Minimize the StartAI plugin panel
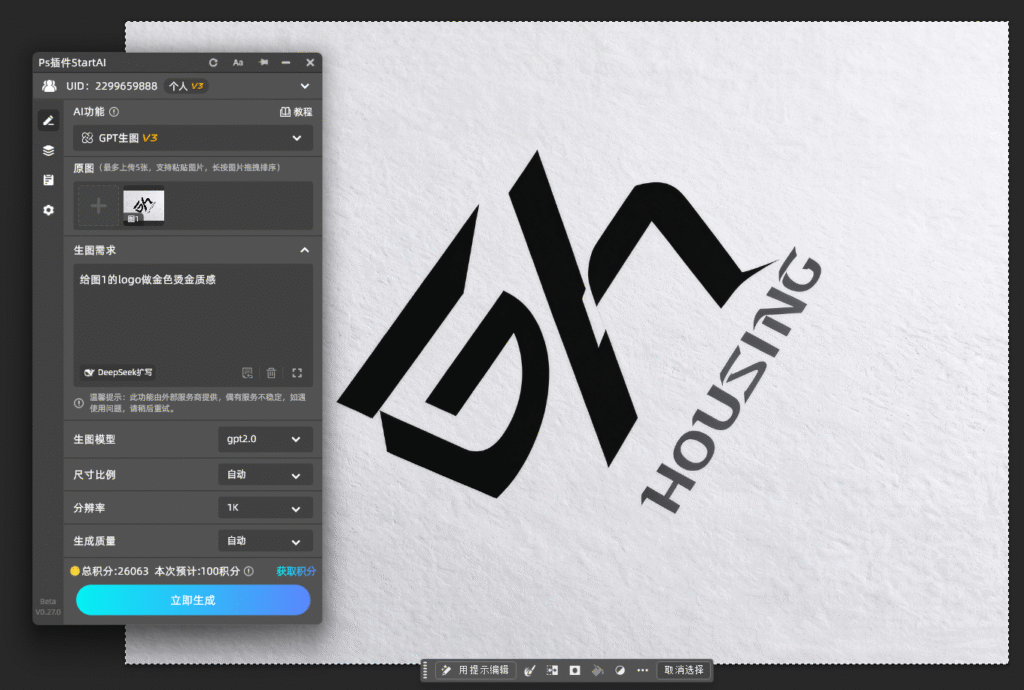 coord(286,63)
